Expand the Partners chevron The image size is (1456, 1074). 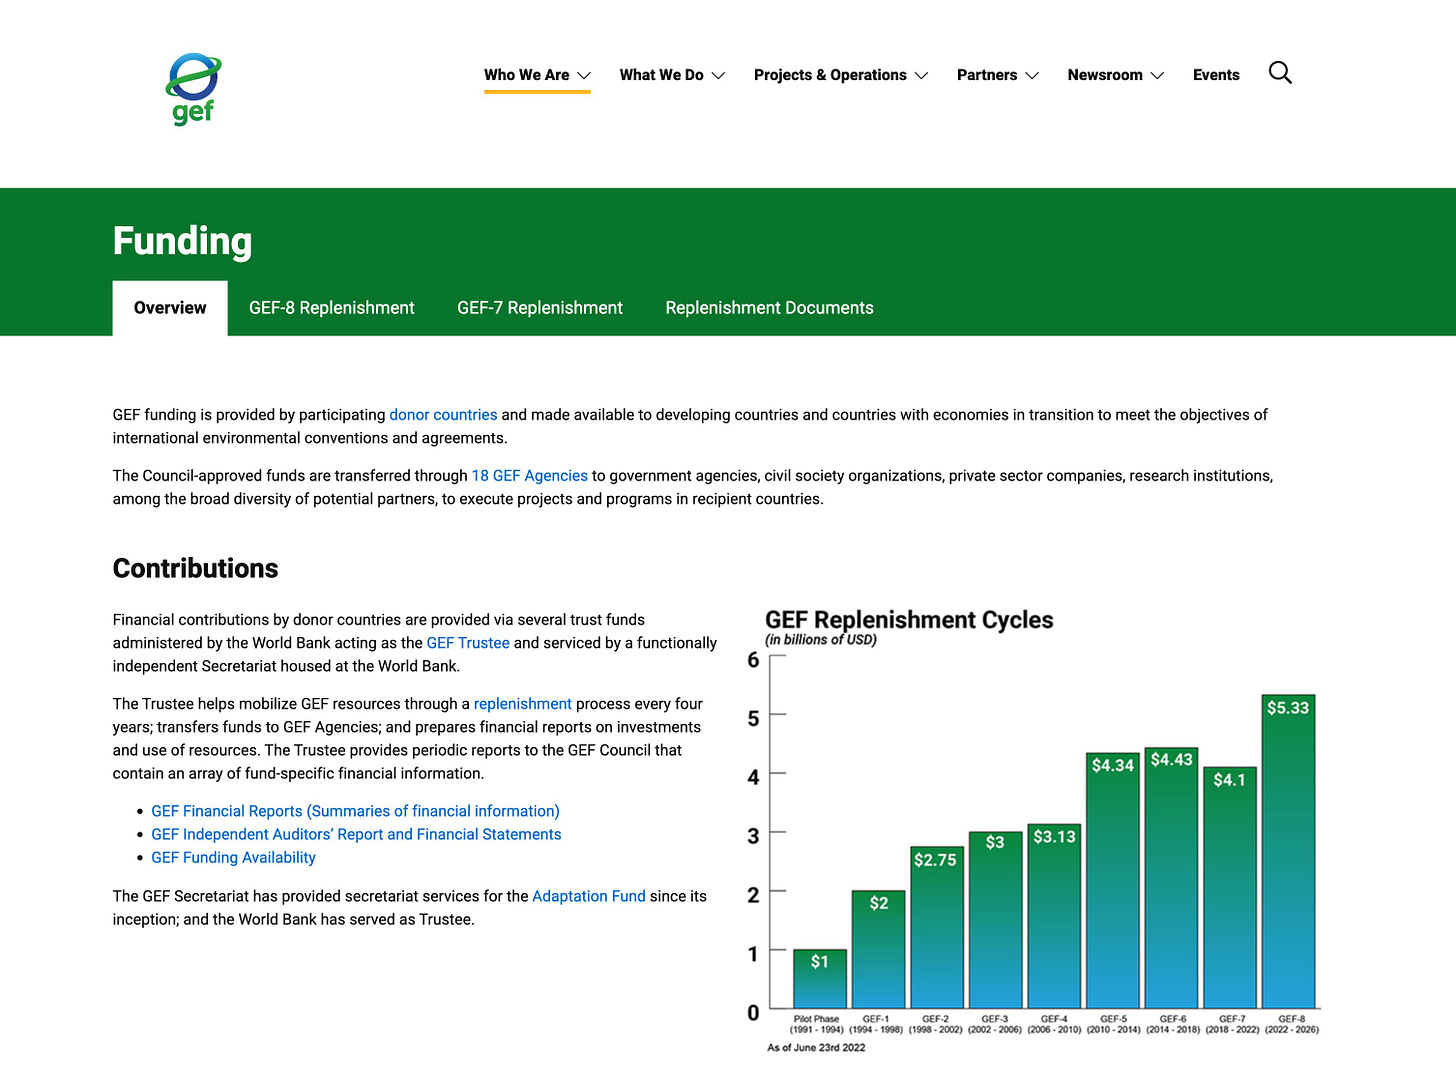click(1032, 76)
